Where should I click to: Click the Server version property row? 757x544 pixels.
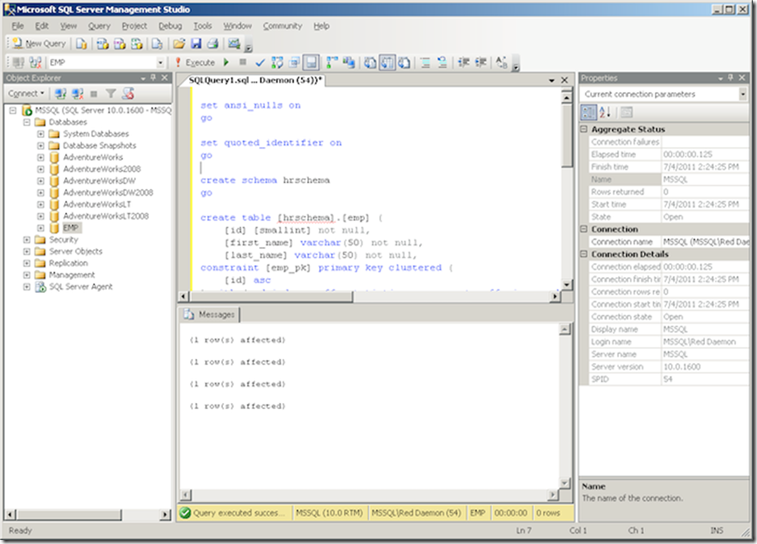click(669, 367)
